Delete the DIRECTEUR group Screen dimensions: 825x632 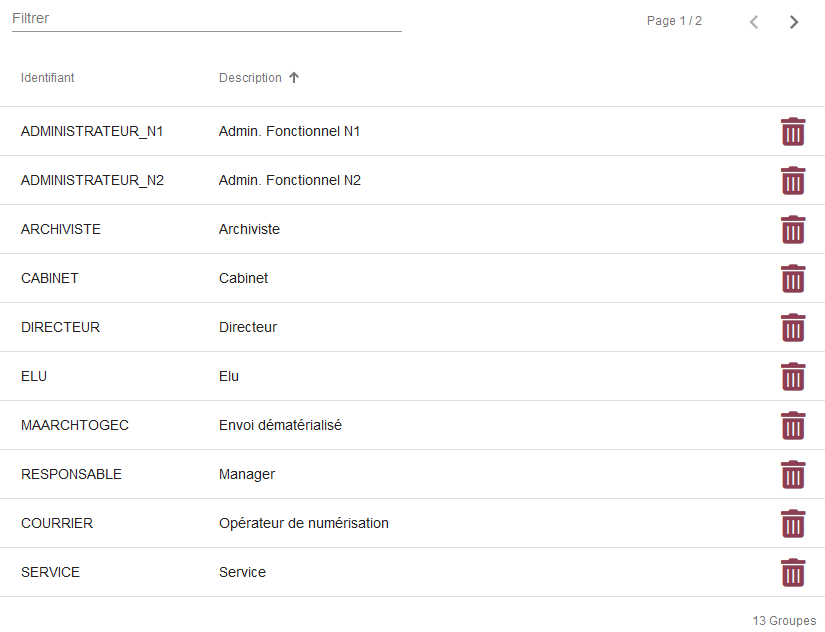[x=793, y=327]
